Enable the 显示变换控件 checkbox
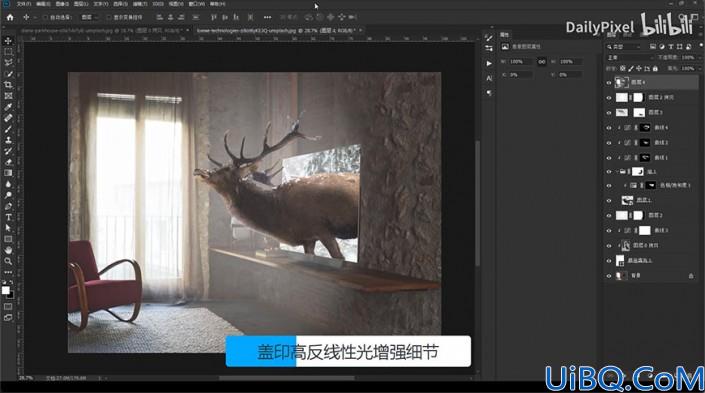This screenshot has height=393, width=705. pyautogui.click(x=108, y=17)
